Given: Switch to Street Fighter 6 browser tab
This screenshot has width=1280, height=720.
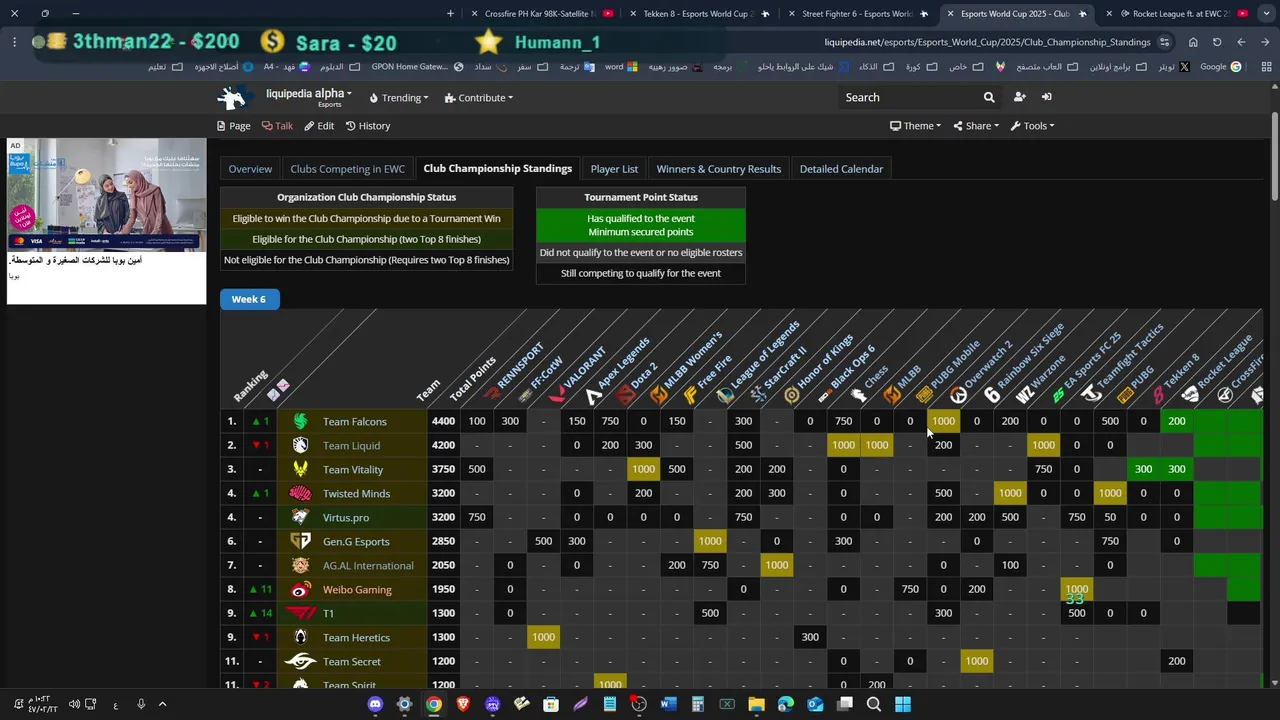Looking at the screenshot, I should pyautogui.click(x=856, y=14).
